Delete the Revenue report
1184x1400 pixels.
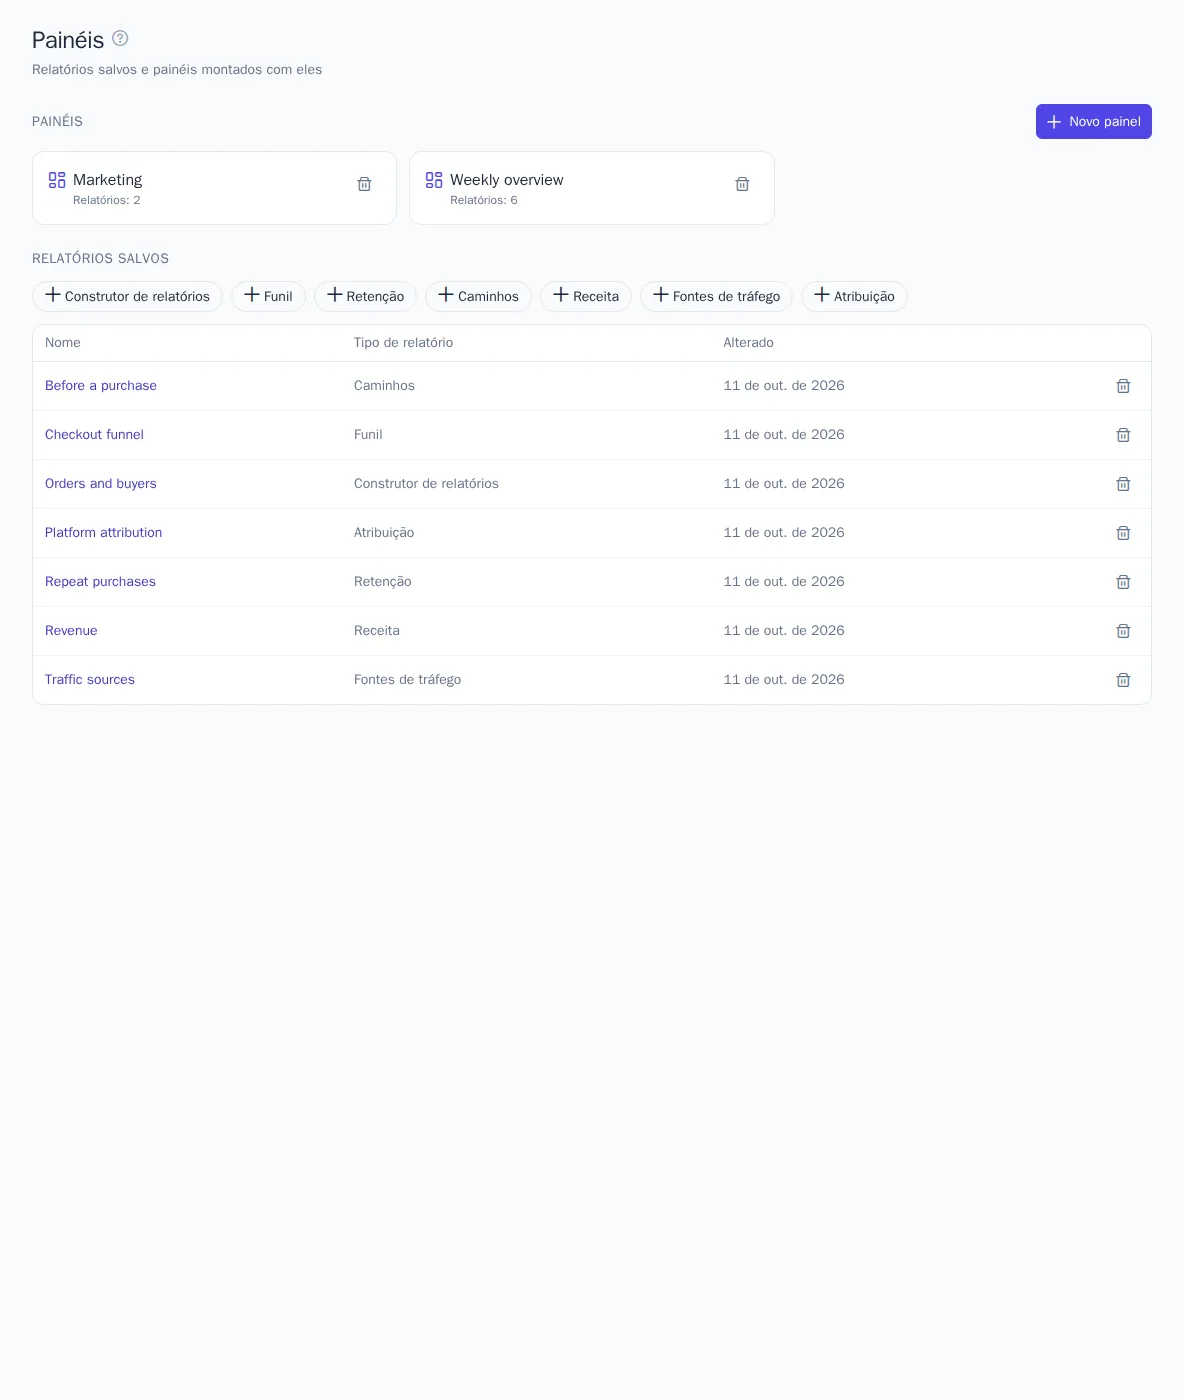[x=1123, y=631]
